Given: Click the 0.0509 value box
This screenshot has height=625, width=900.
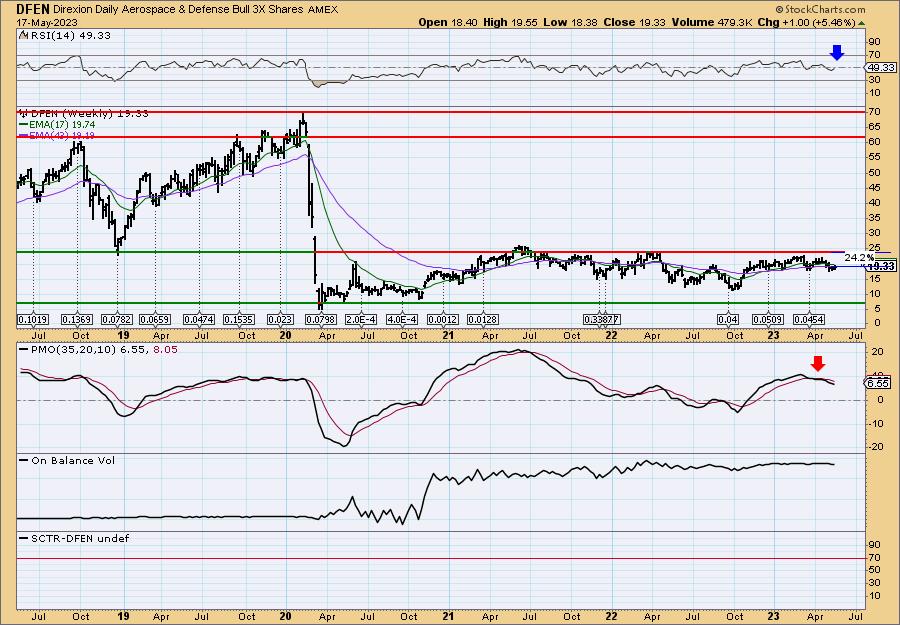Looking at the screenshot, I should (x=769, y=319).
